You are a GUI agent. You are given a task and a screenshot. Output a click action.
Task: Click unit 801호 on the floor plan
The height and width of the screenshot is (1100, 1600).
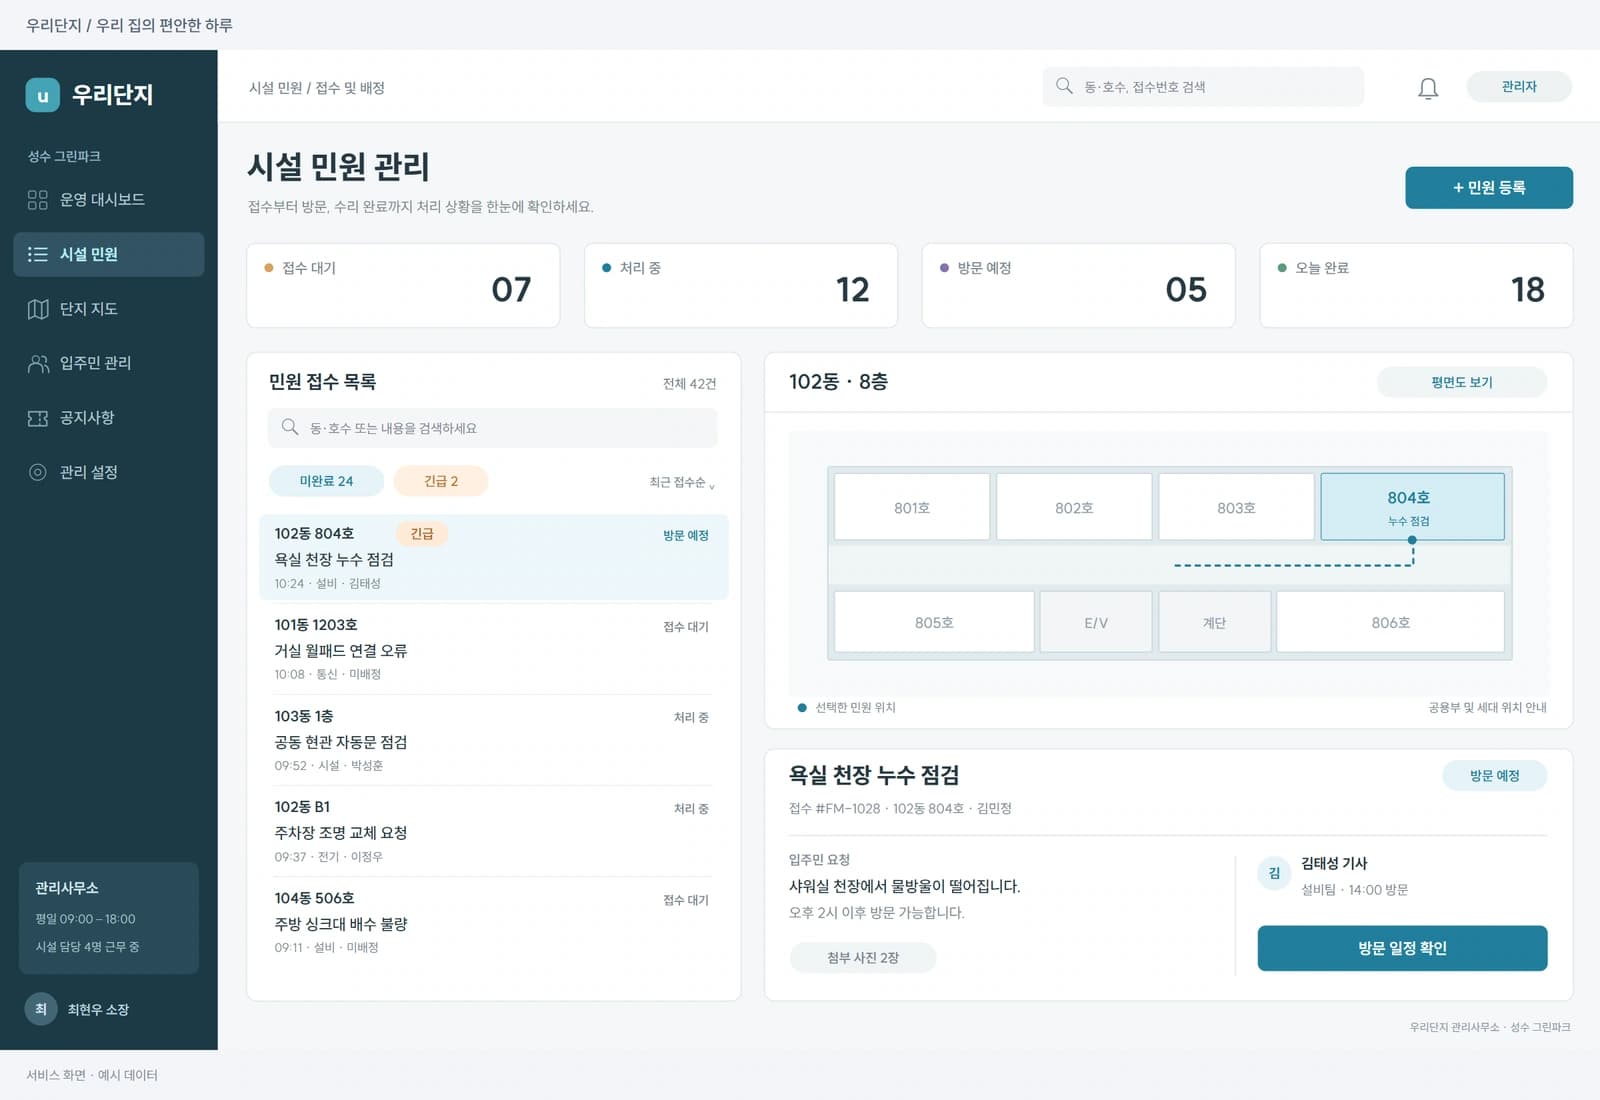912,507
